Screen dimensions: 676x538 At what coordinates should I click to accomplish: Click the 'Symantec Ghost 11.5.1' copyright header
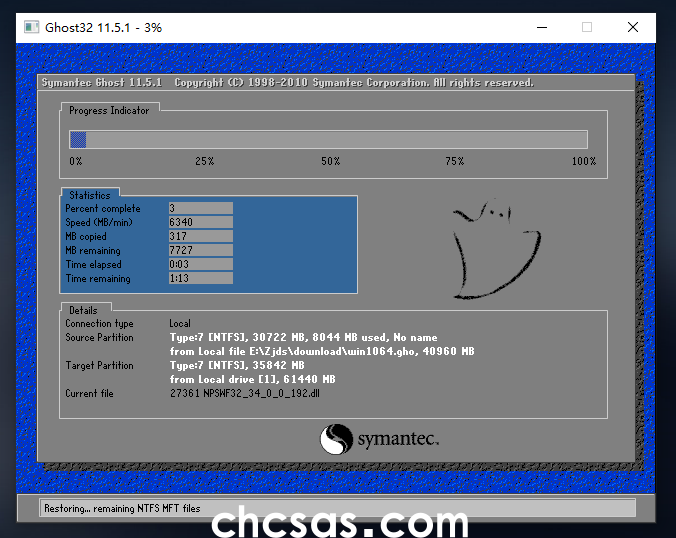(288, 82)
